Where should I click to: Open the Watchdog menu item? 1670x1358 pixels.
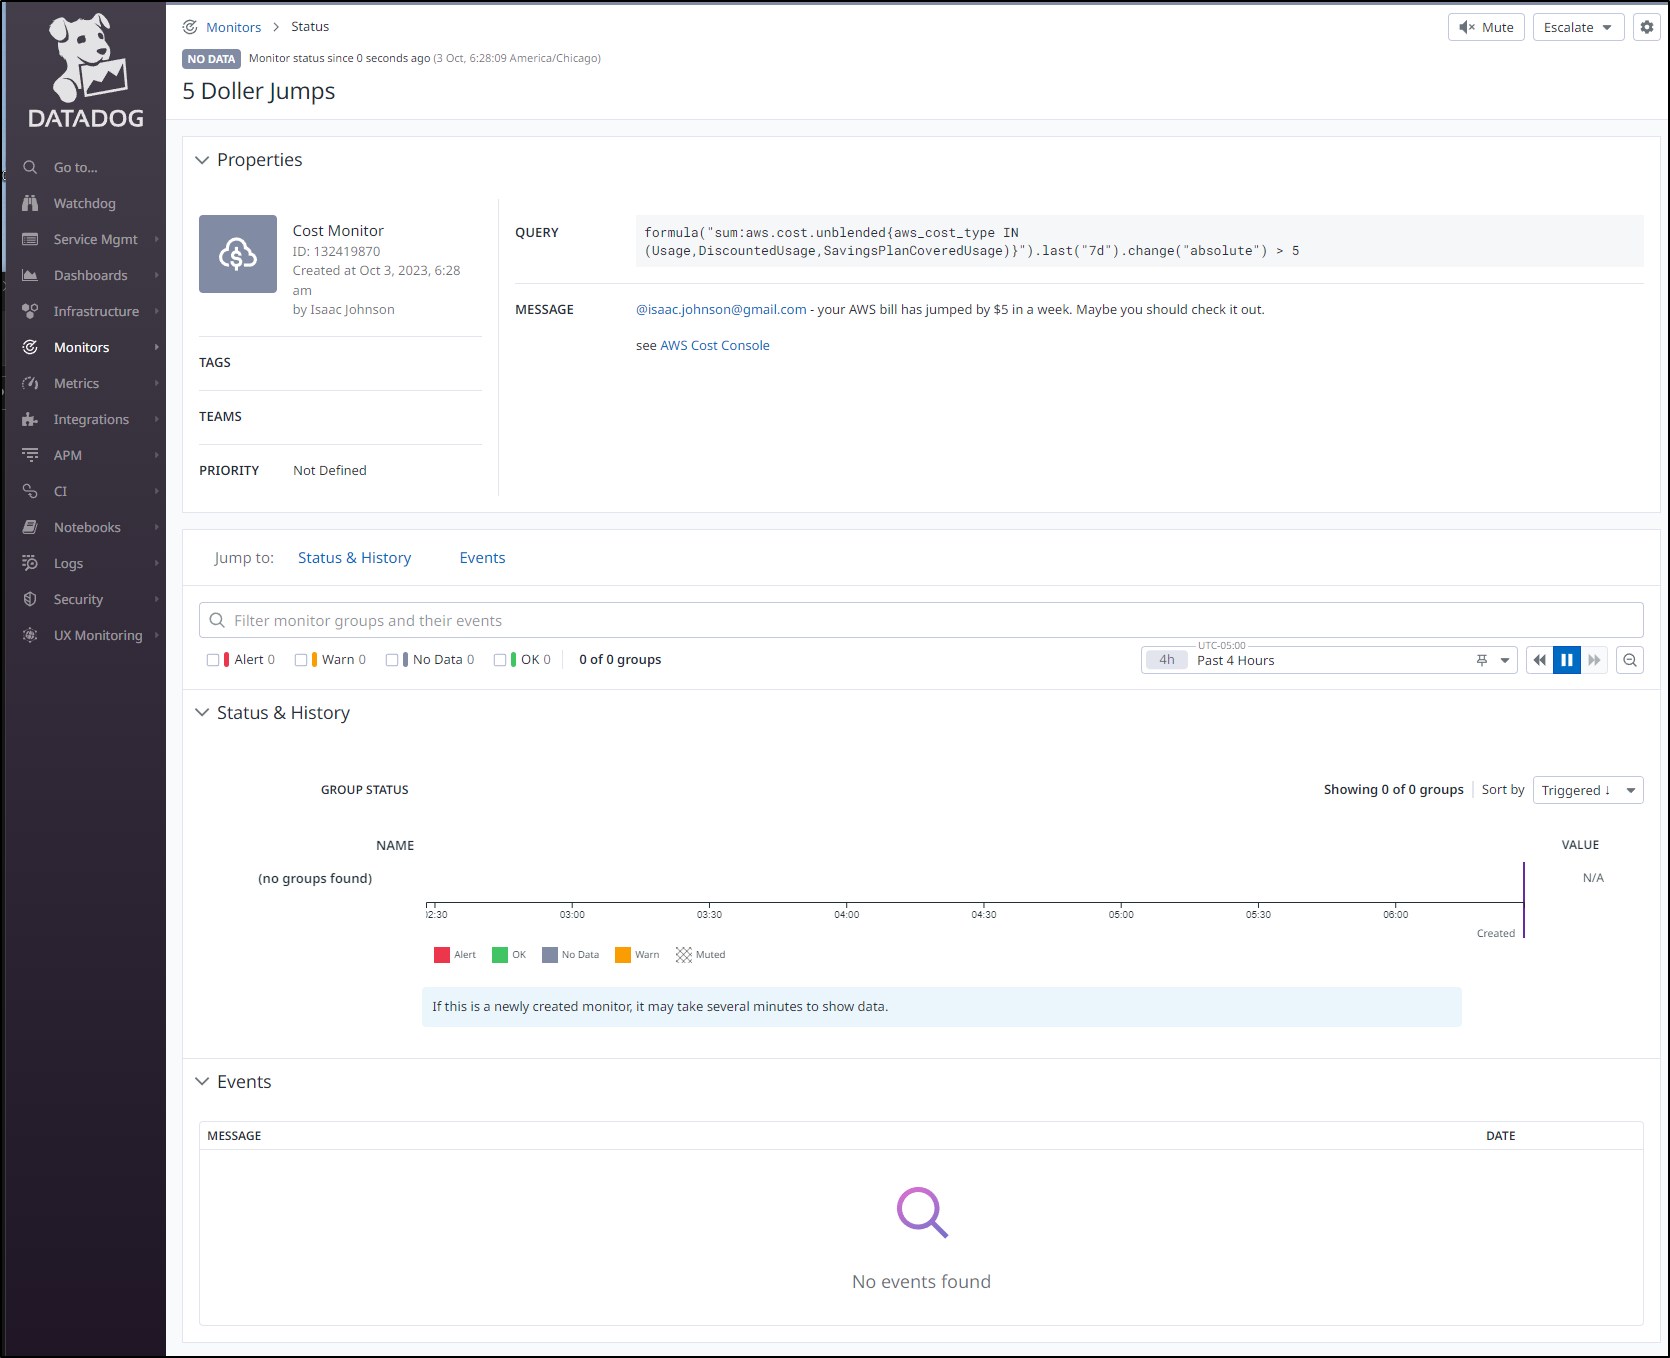(85, 203)
